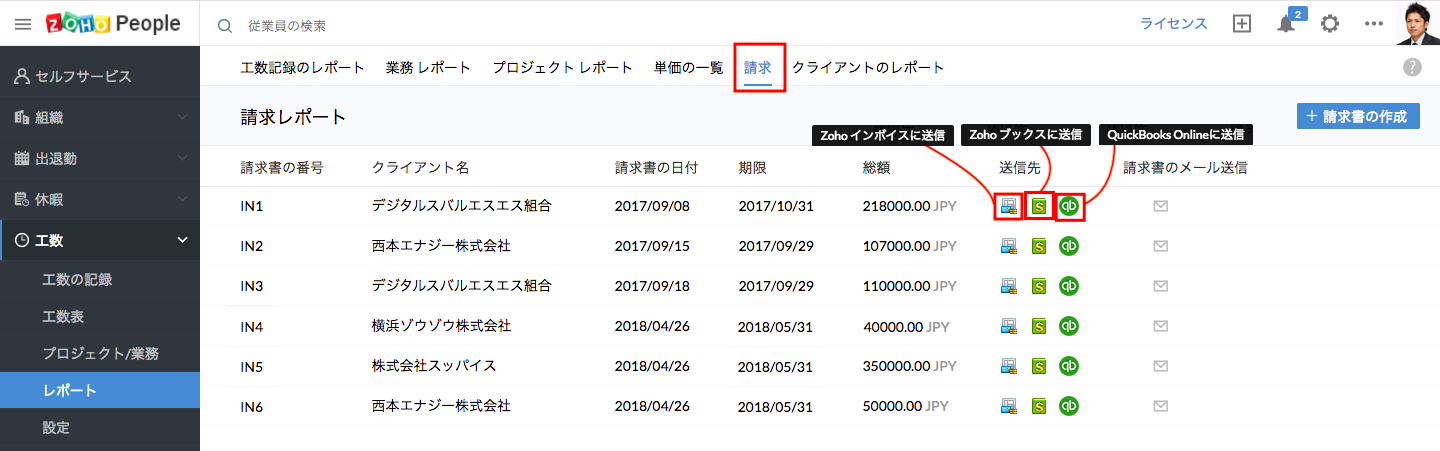Open the ライセンス link
Image resolution: width=1440 pixels, height=451 pixels.
(x=1174, y=24)
